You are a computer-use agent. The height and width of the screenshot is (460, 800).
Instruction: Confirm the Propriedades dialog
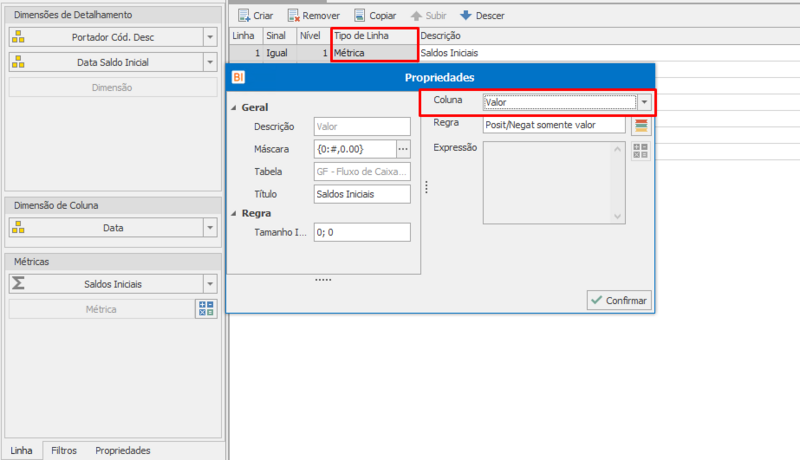tap(619, 300)
